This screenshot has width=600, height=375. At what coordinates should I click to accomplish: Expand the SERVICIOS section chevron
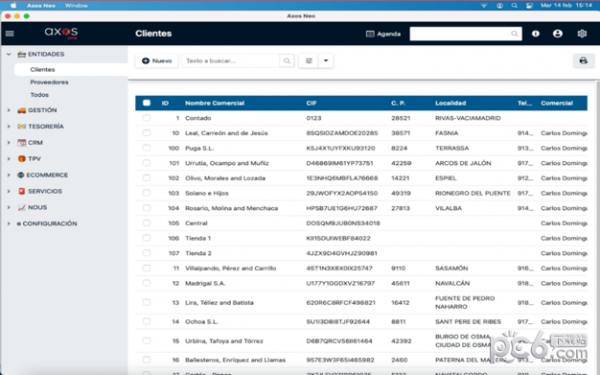[8, 191]
